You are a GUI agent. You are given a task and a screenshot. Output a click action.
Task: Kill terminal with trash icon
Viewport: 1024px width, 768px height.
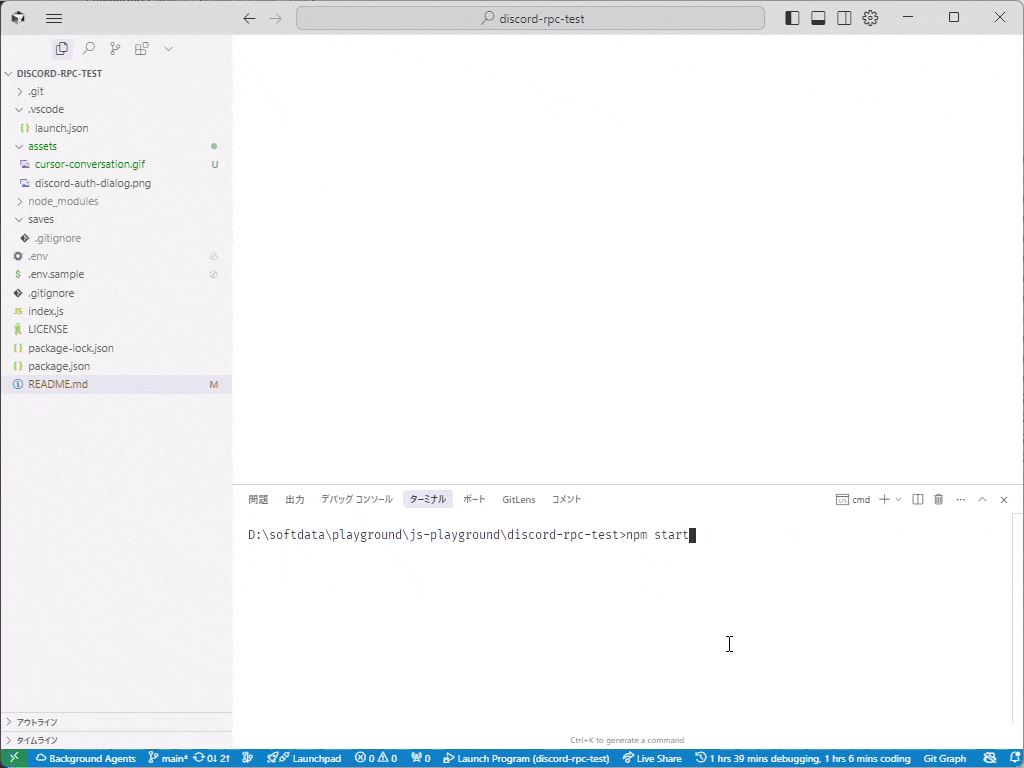938,500
